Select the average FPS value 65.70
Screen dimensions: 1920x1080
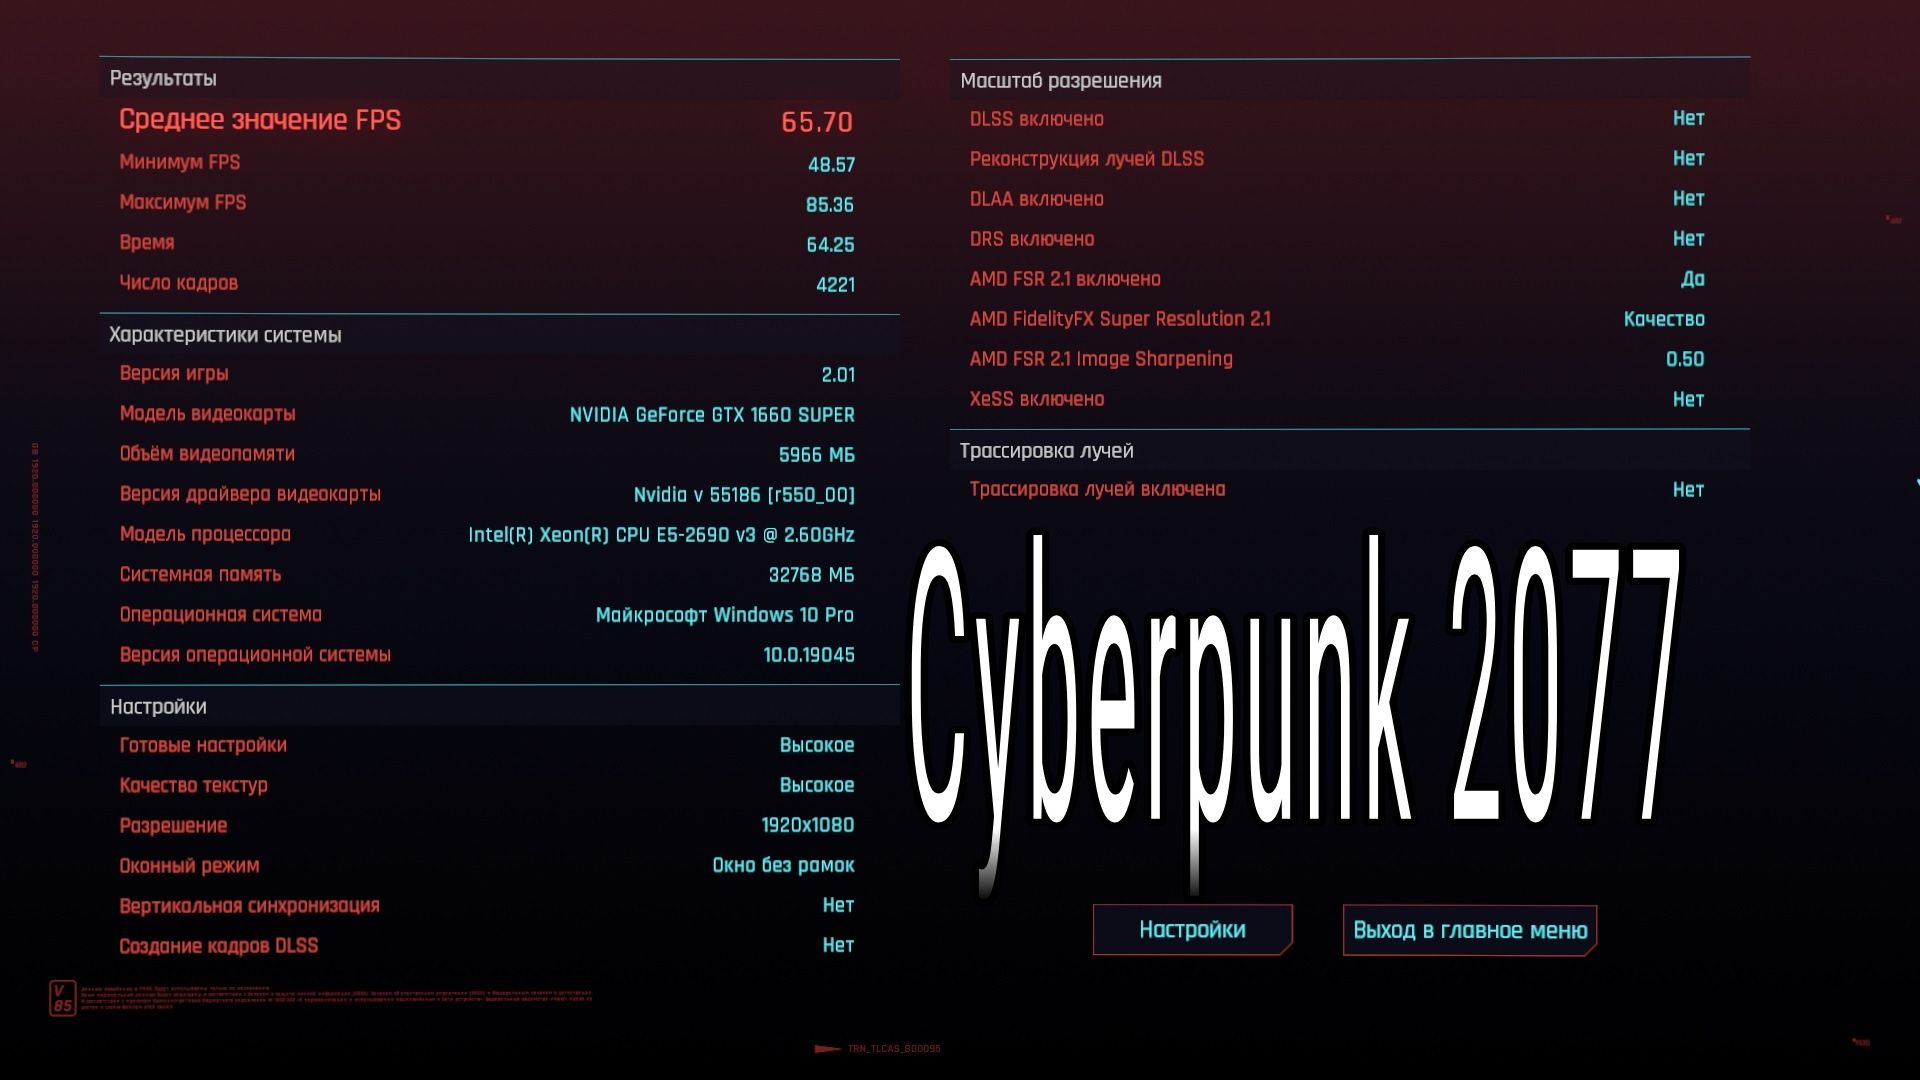click(x=817, y=122)
